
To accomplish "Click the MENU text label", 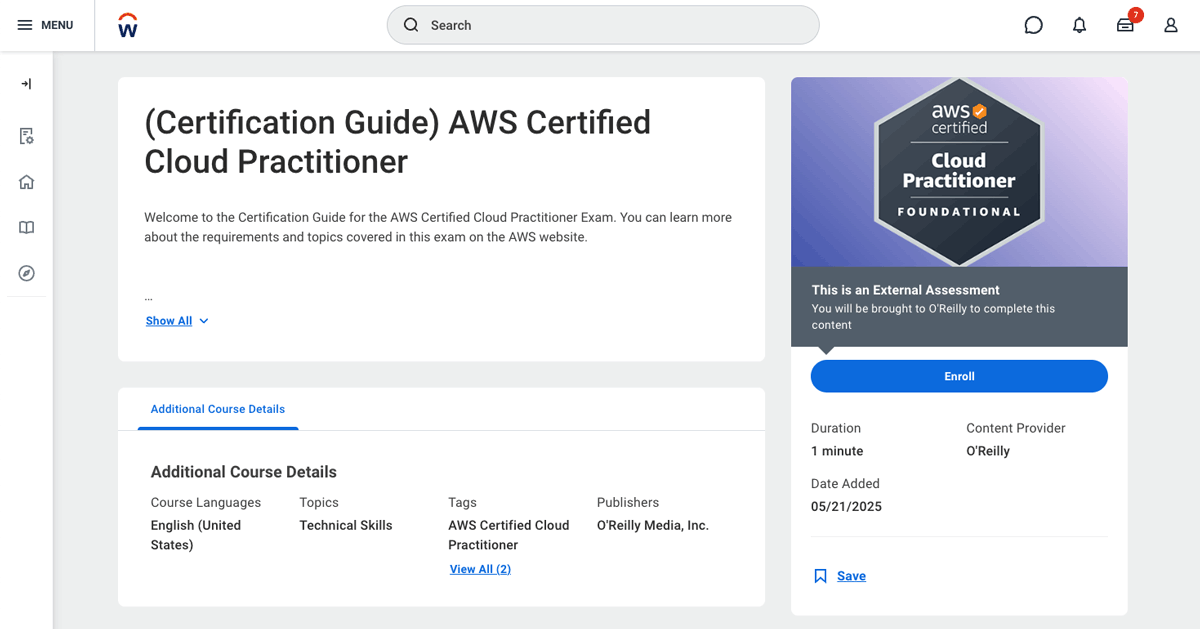I will pos(57,25).
